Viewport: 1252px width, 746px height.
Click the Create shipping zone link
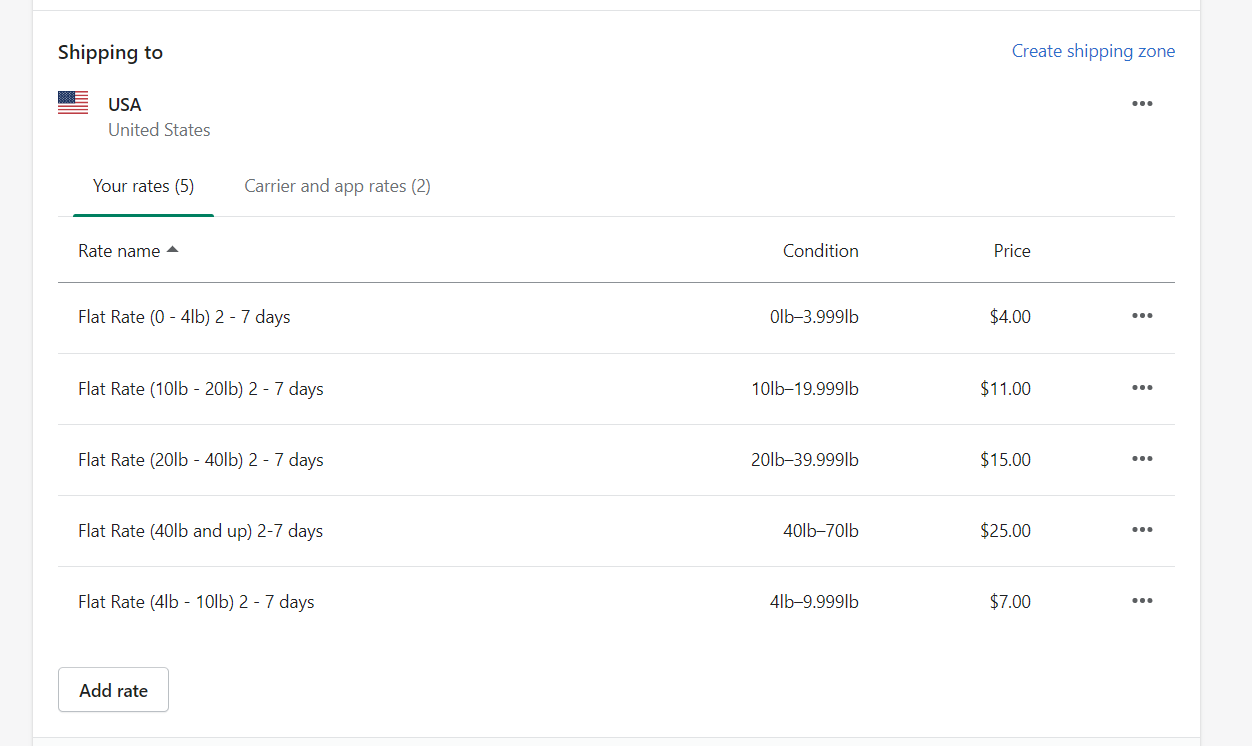pyautogui.click(x=1093, y=51)
